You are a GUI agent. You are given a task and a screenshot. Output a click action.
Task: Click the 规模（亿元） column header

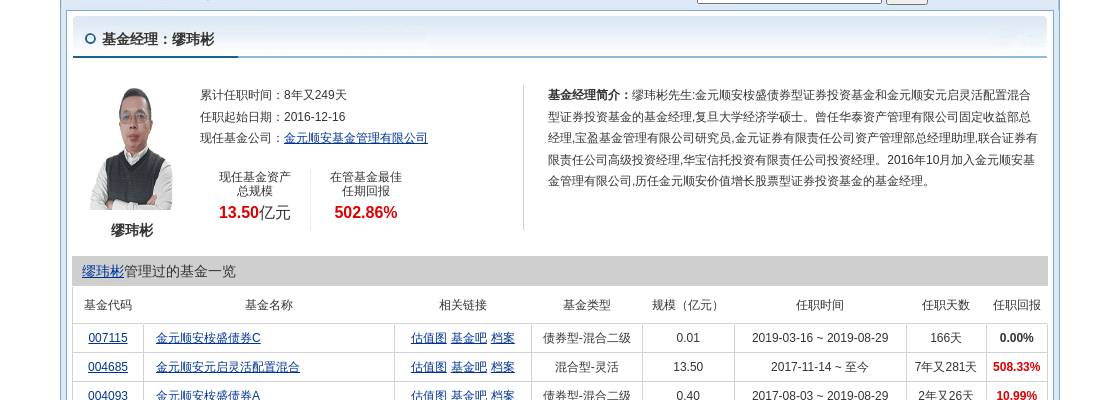click(x=688, y=305)
